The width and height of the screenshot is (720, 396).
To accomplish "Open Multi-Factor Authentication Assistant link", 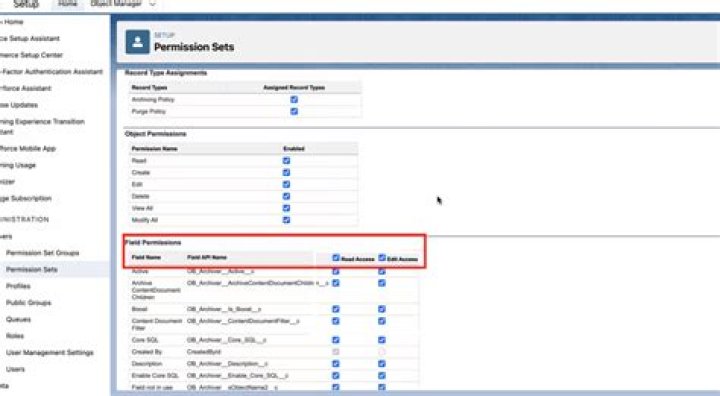I will click(x=51, y=71).
